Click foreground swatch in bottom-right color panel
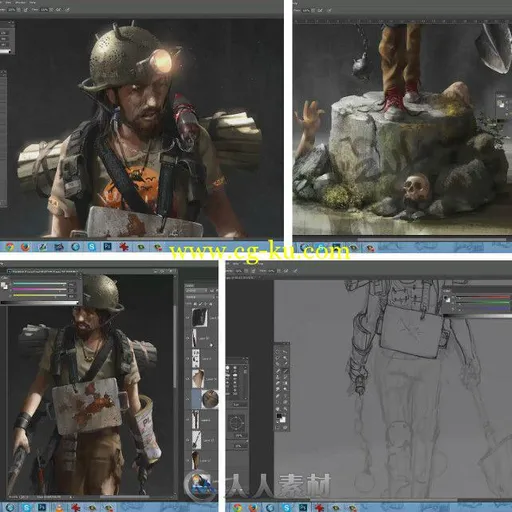 click(445, 297)
